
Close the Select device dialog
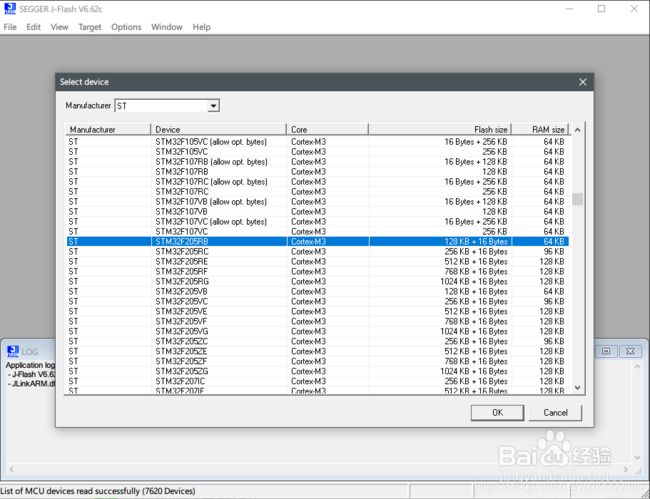point(582,82)
